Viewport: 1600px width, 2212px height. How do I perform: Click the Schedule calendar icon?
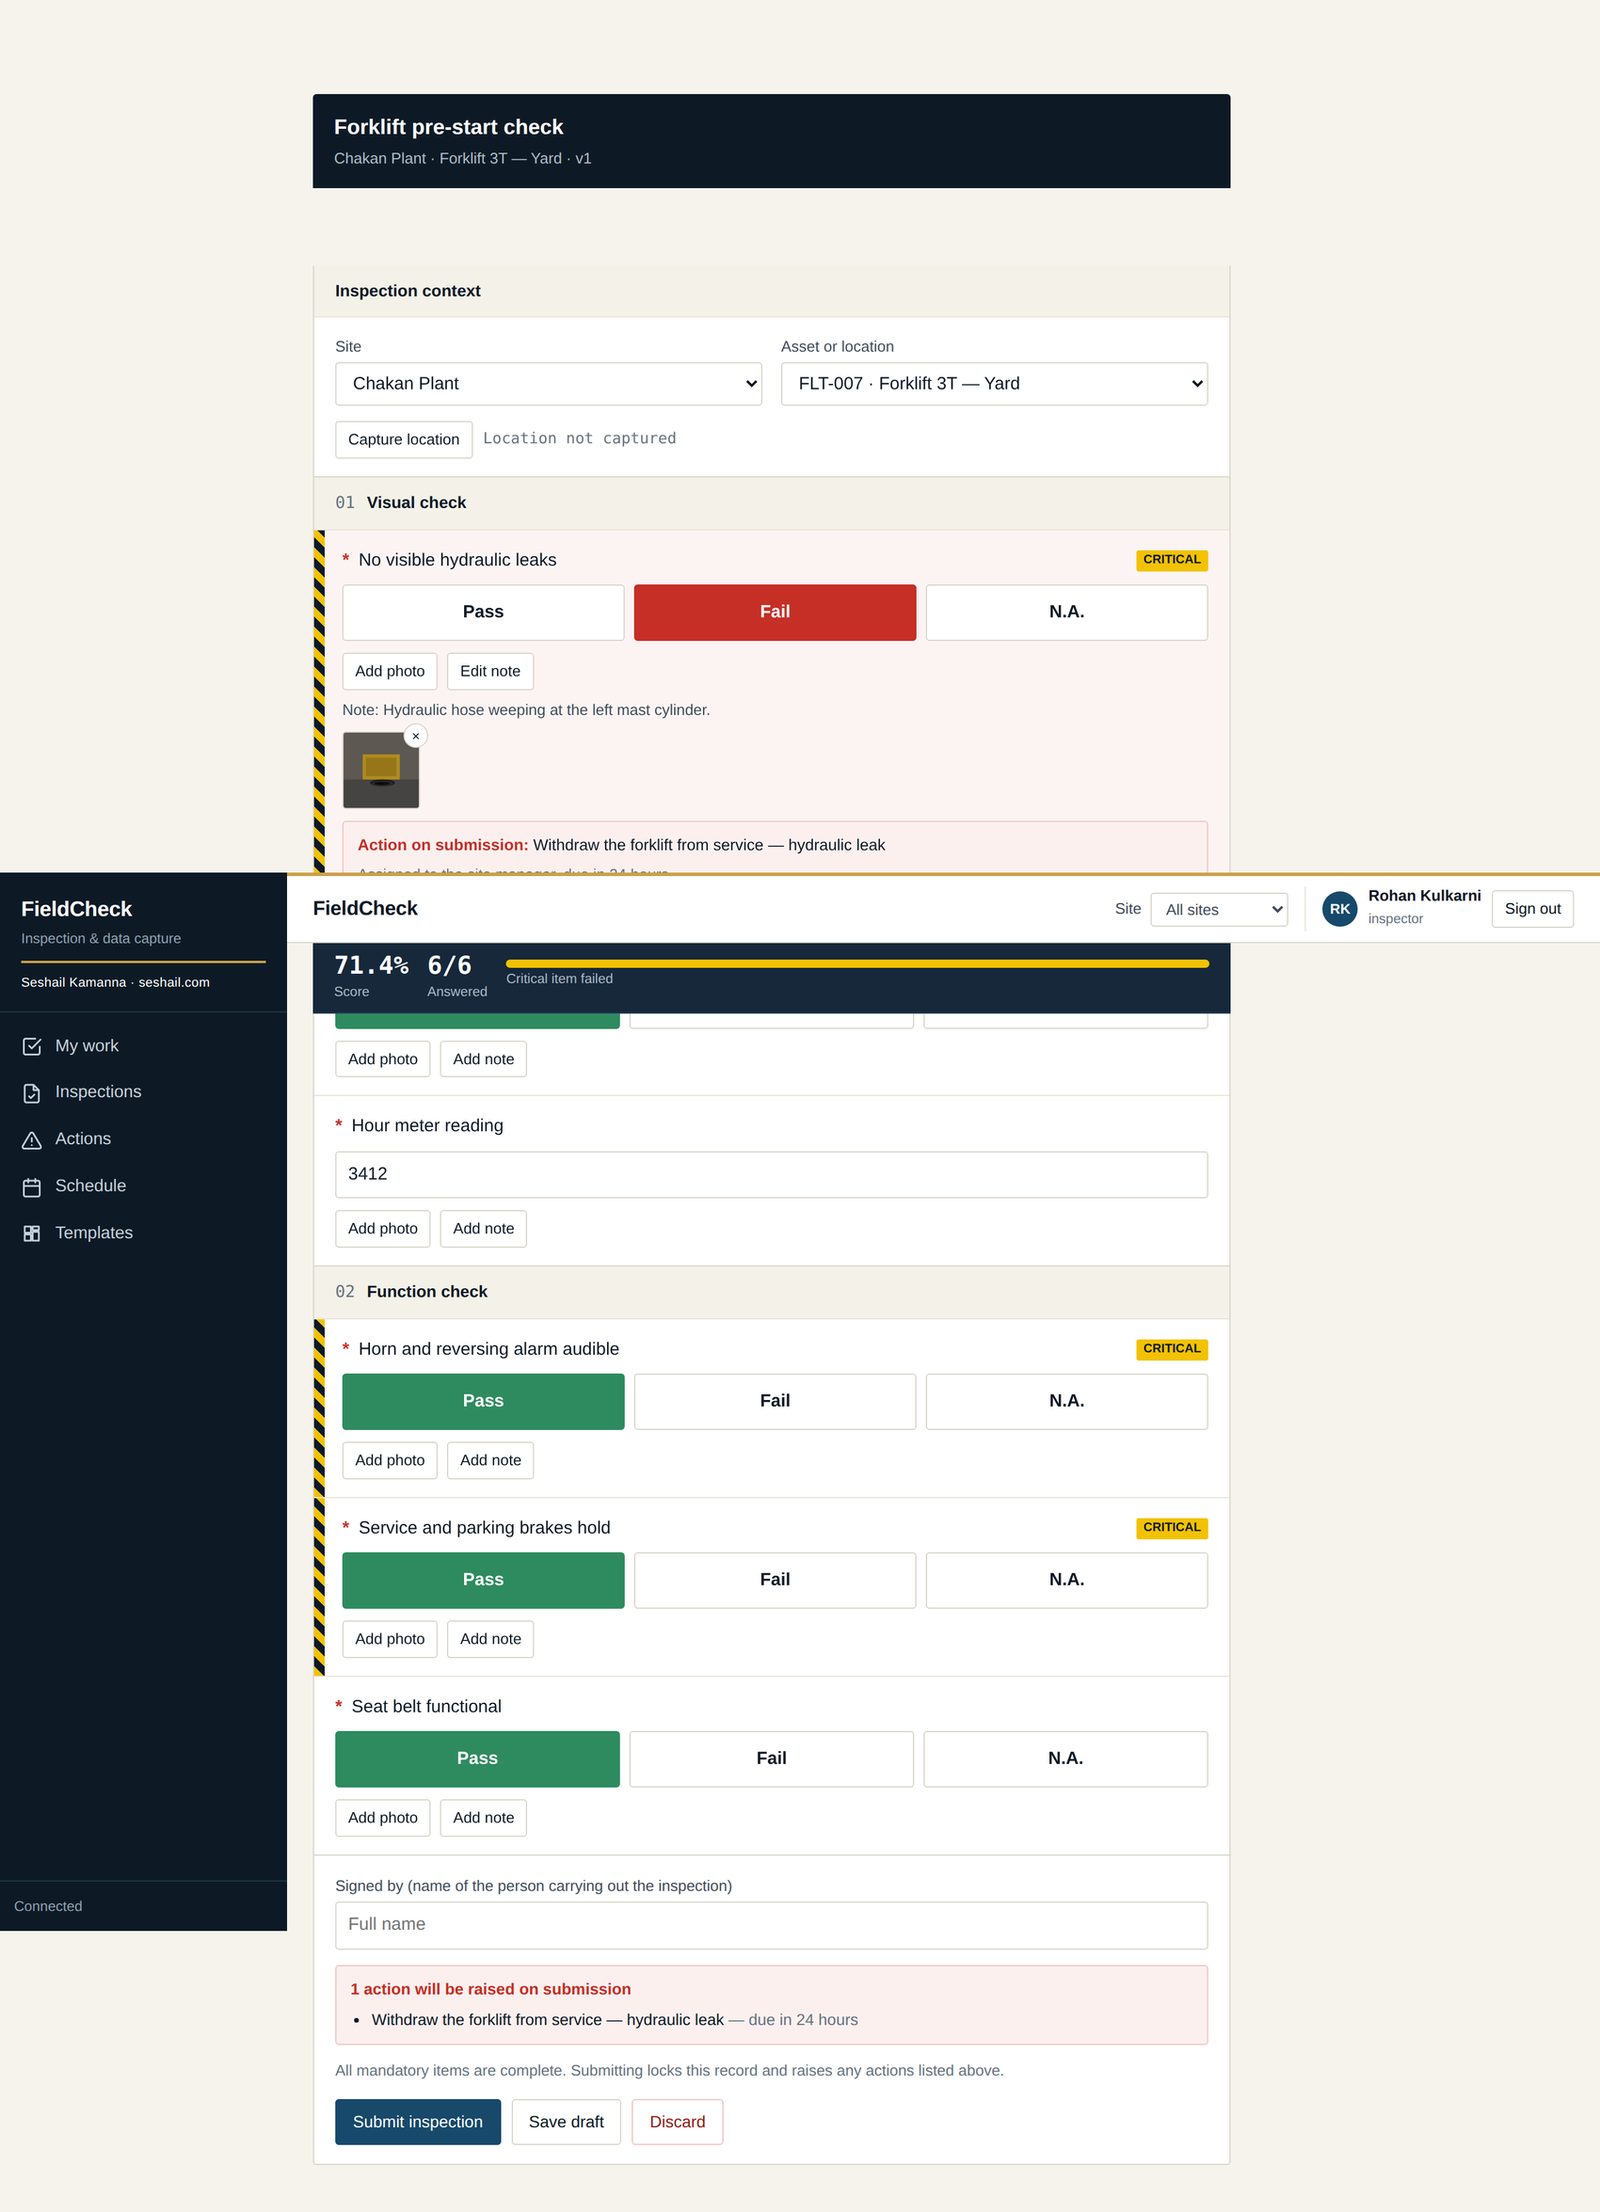coord(32,1187)
